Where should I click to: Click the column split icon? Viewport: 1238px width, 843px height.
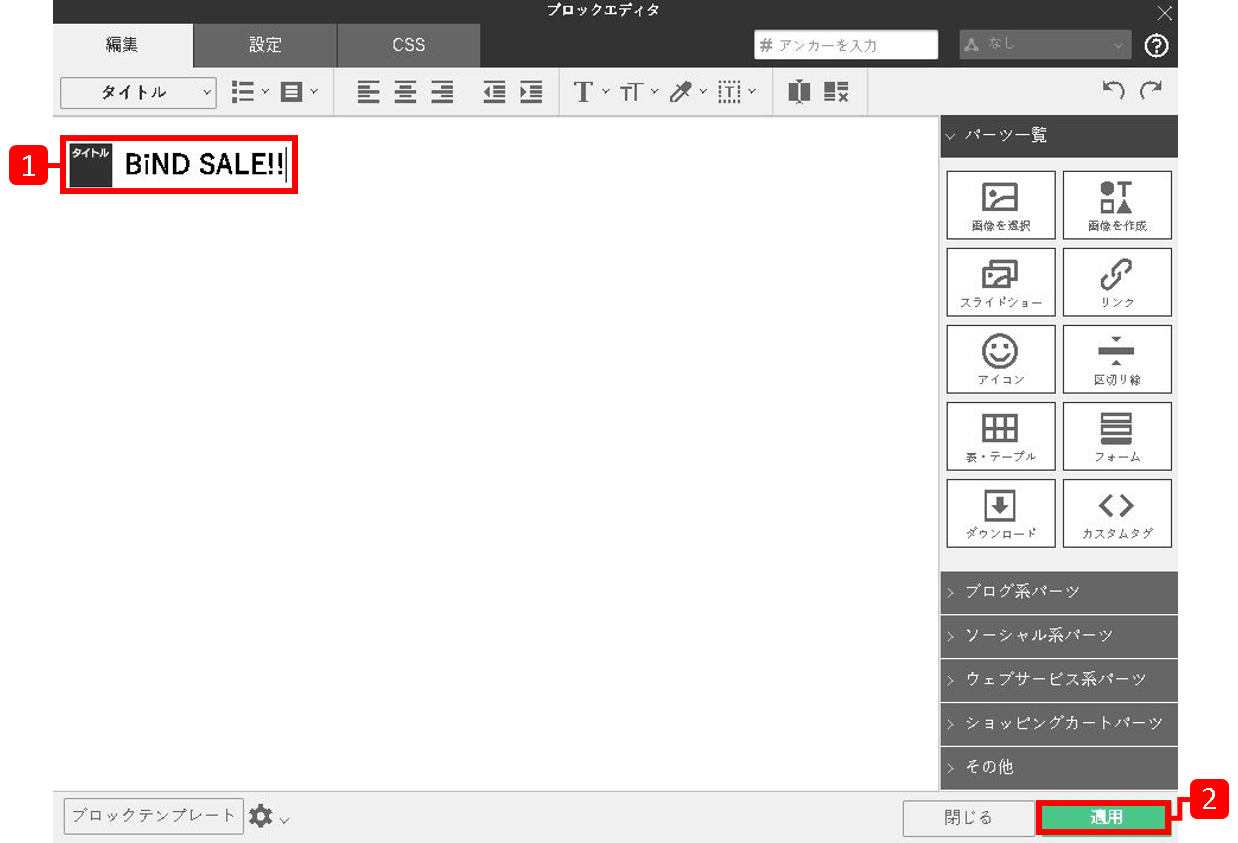pyautogui.click(x=798, y=92)
